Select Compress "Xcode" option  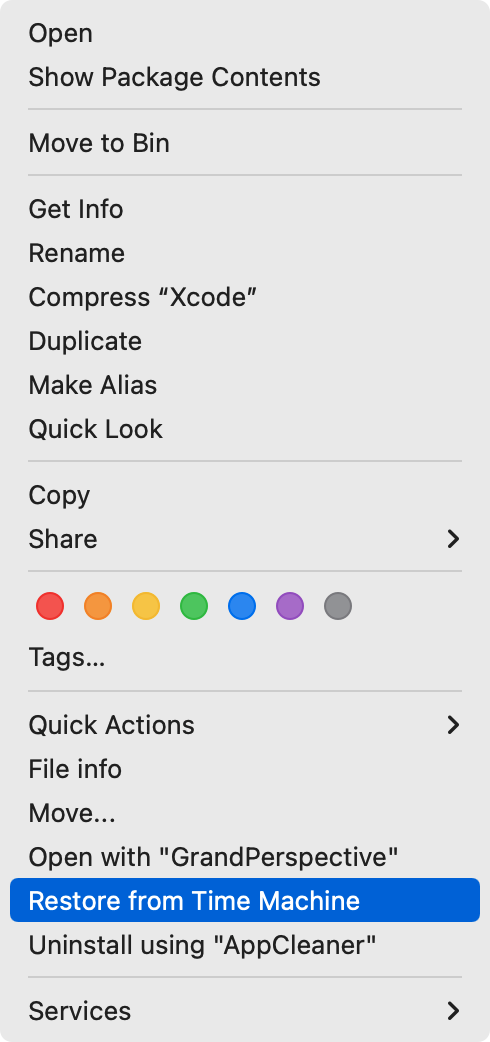pos(245,297)
